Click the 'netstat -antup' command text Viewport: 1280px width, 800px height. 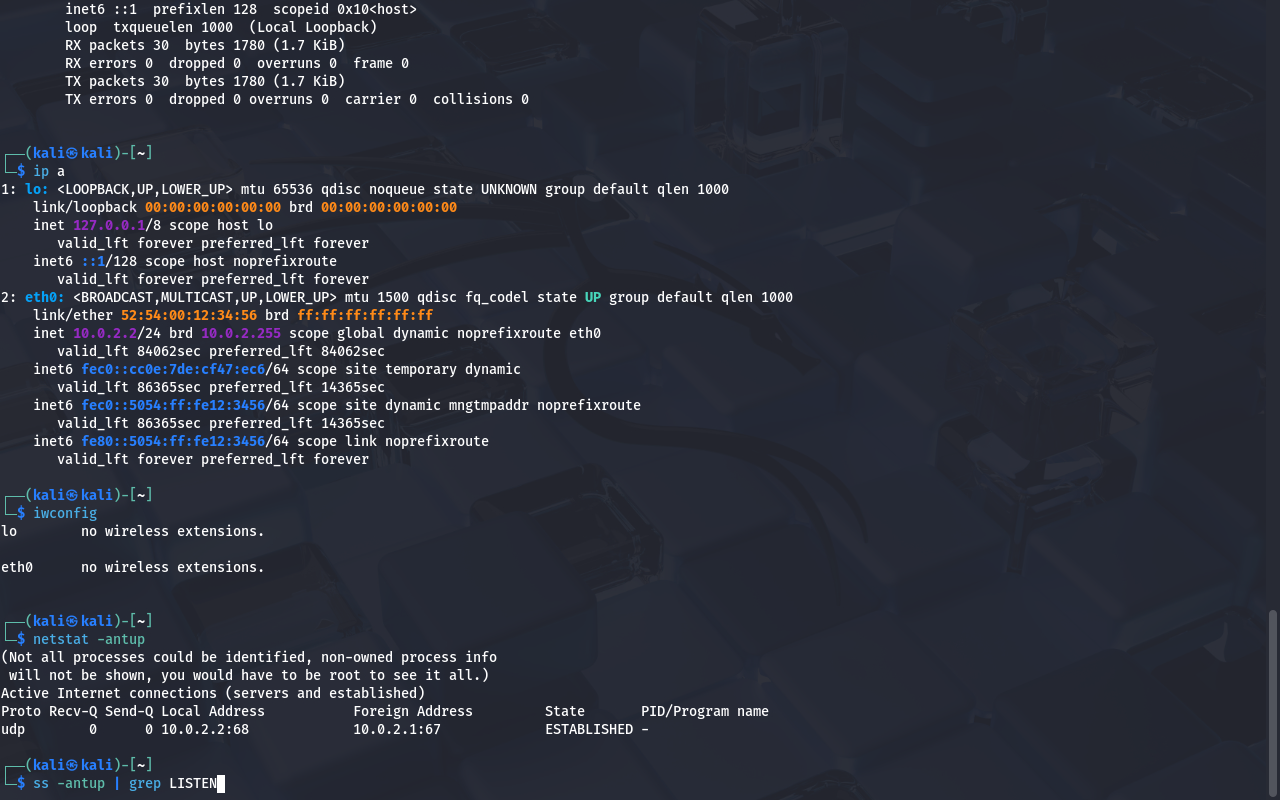[x=89, y=639]
